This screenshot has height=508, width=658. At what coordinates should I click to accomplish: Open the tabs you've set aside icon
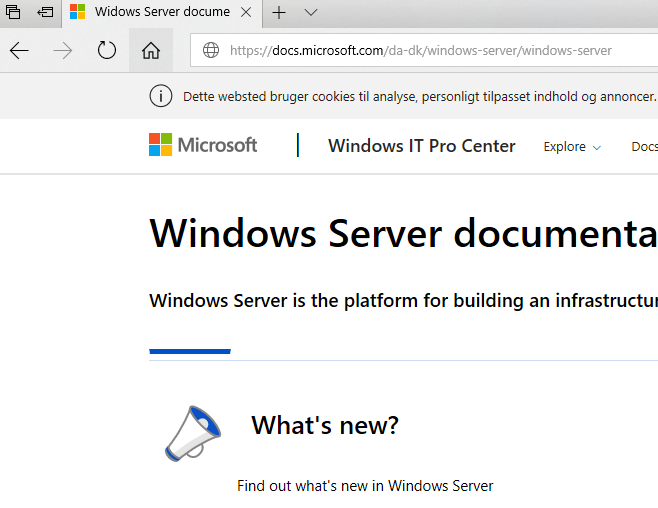13,12
